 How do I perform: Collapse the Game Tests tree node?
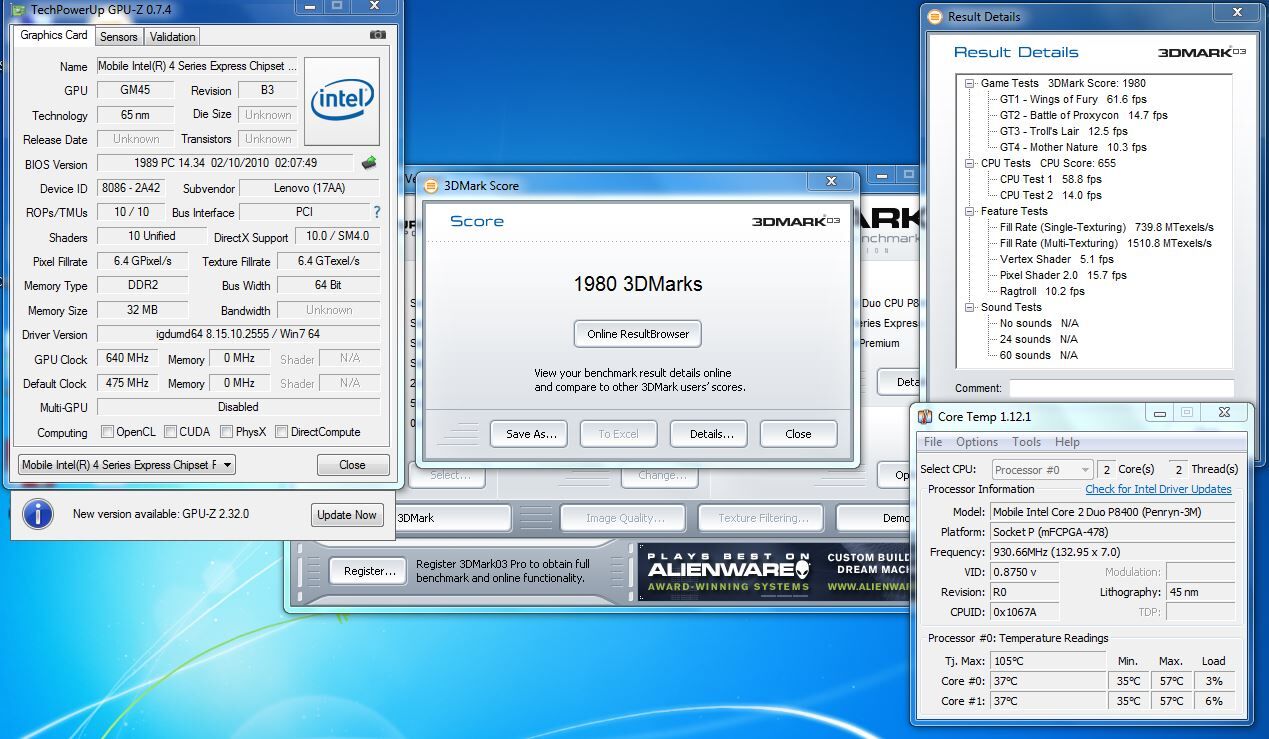(969, 83)
